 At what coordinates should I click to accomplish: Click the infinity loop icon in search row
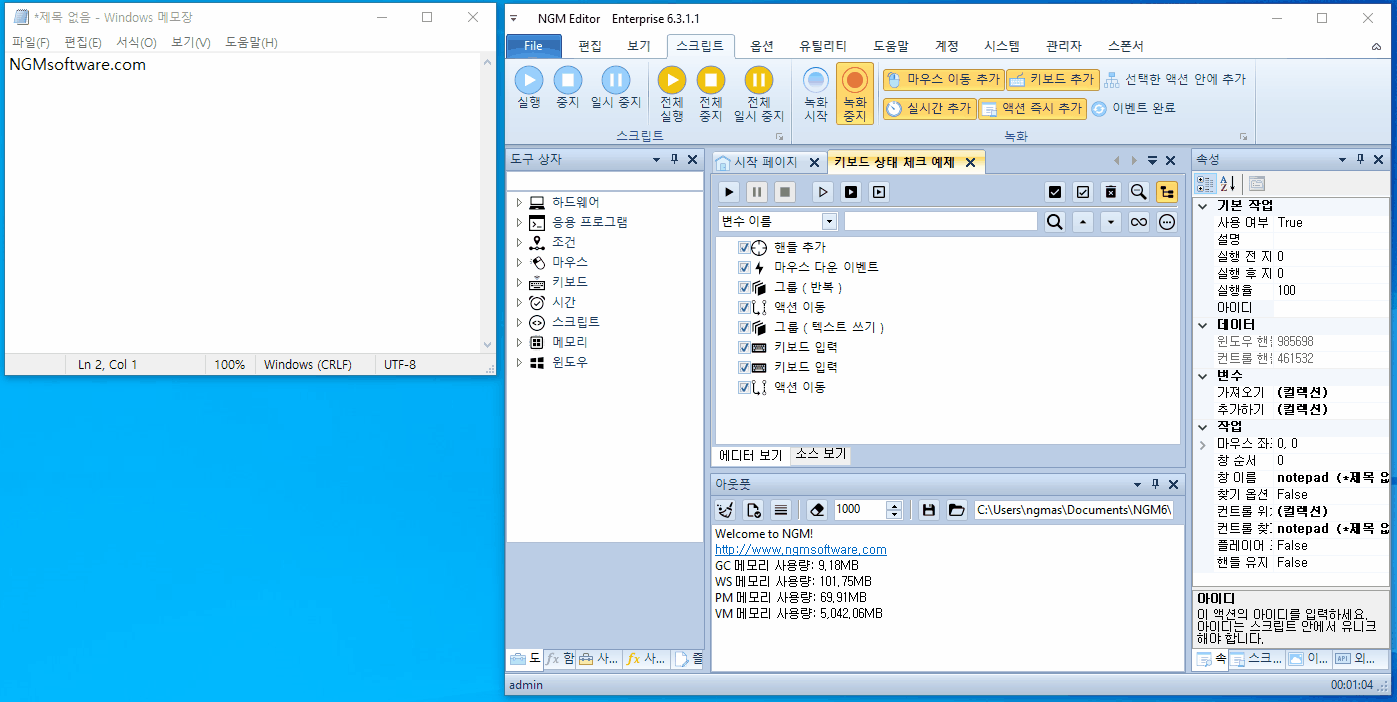[x=1139, y=222]
